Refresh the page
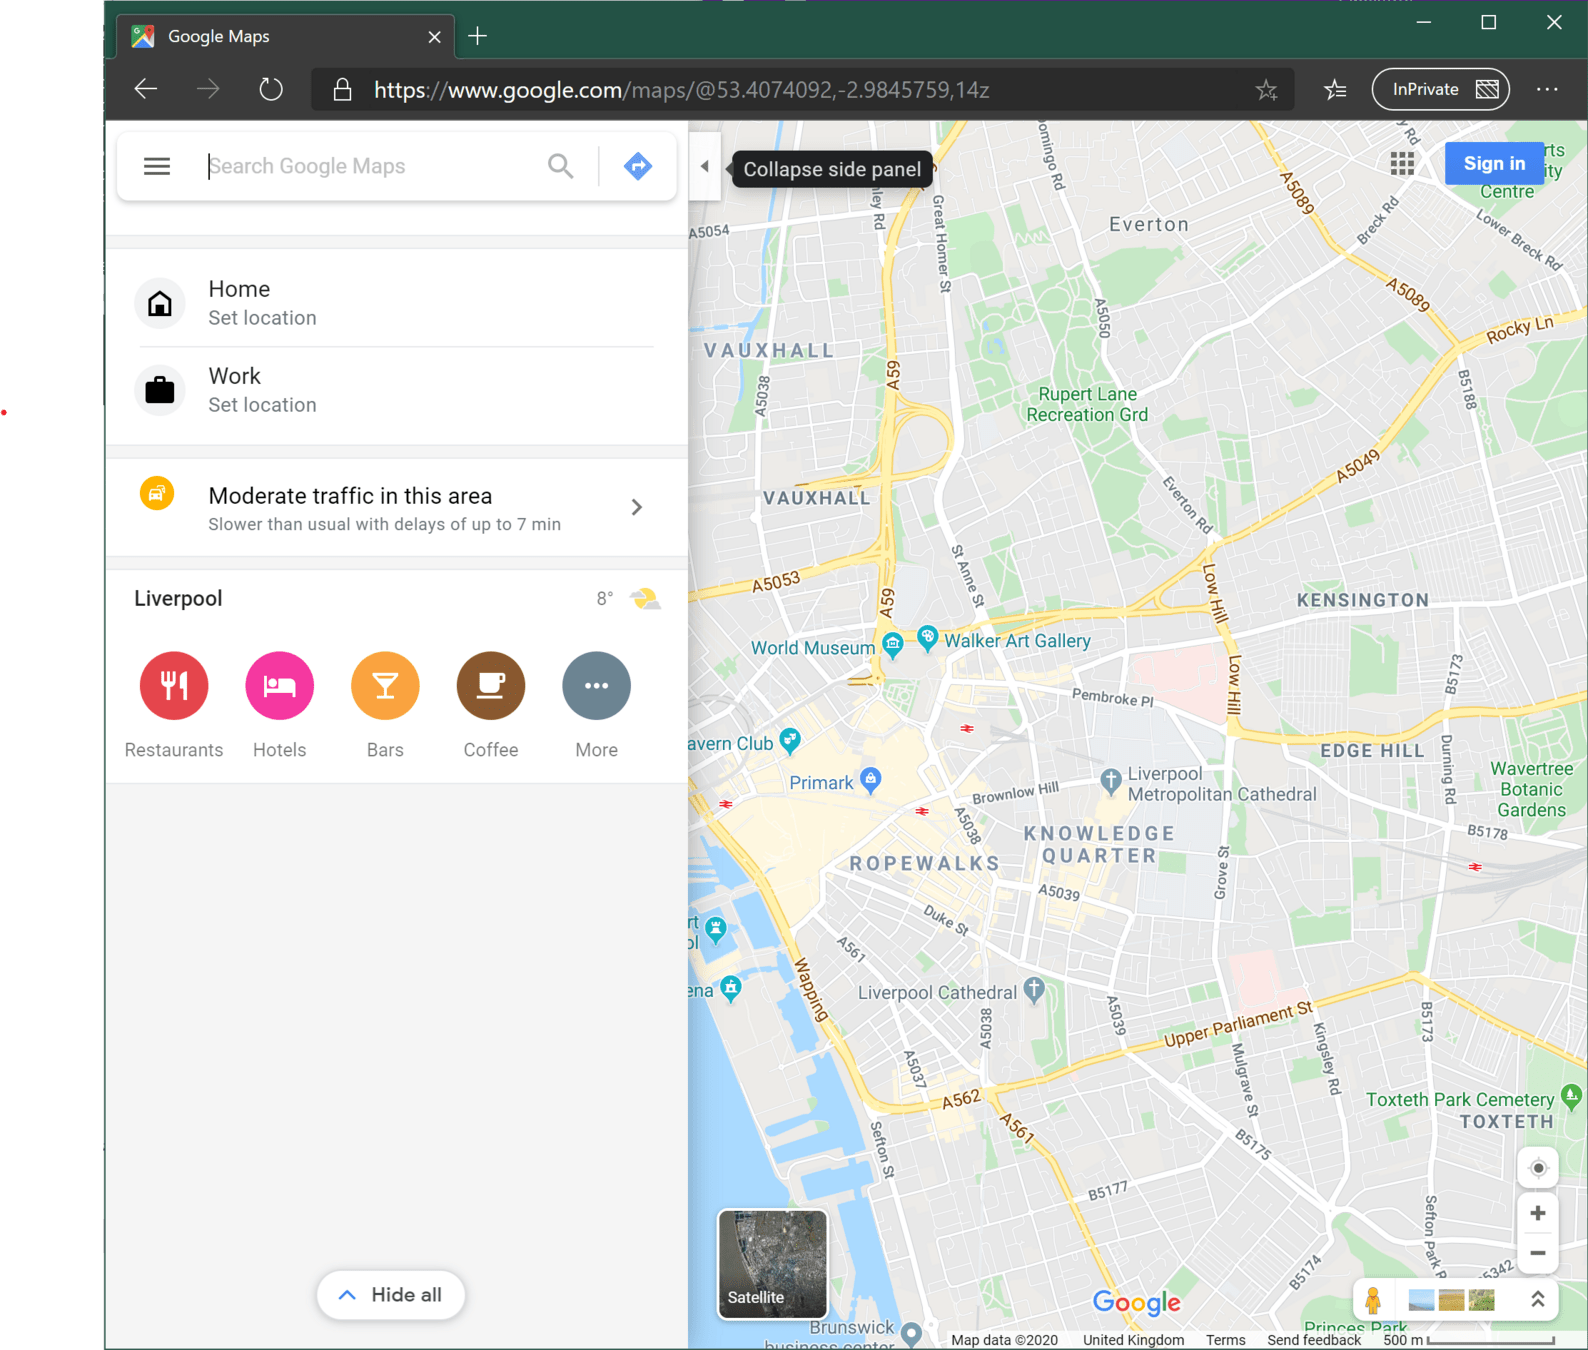 [271, 89]
